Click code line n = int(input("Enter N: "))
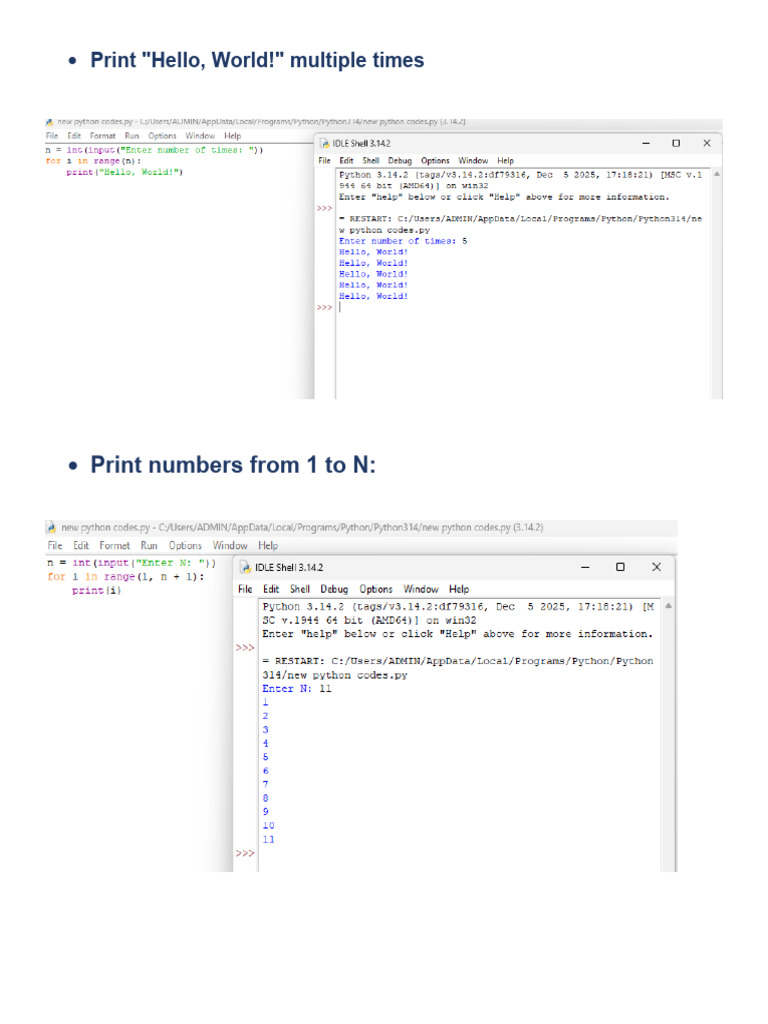768x1024 pixels. coord(131,563)
